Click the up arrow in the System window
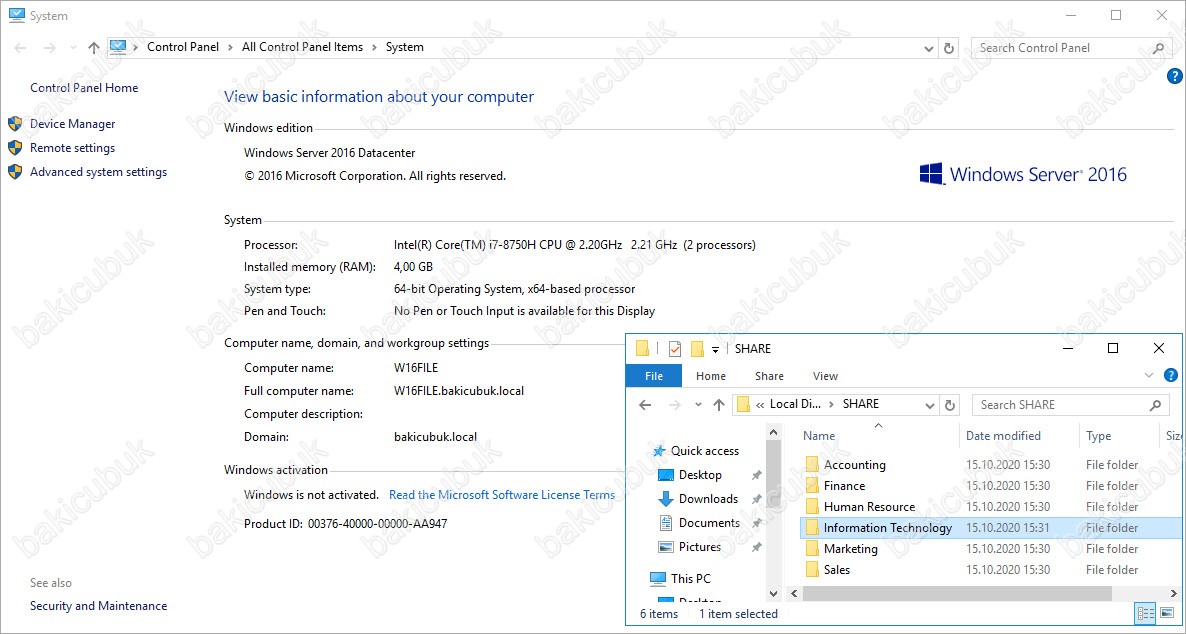This screenshot has height=634, width=1186. point(94,48)
